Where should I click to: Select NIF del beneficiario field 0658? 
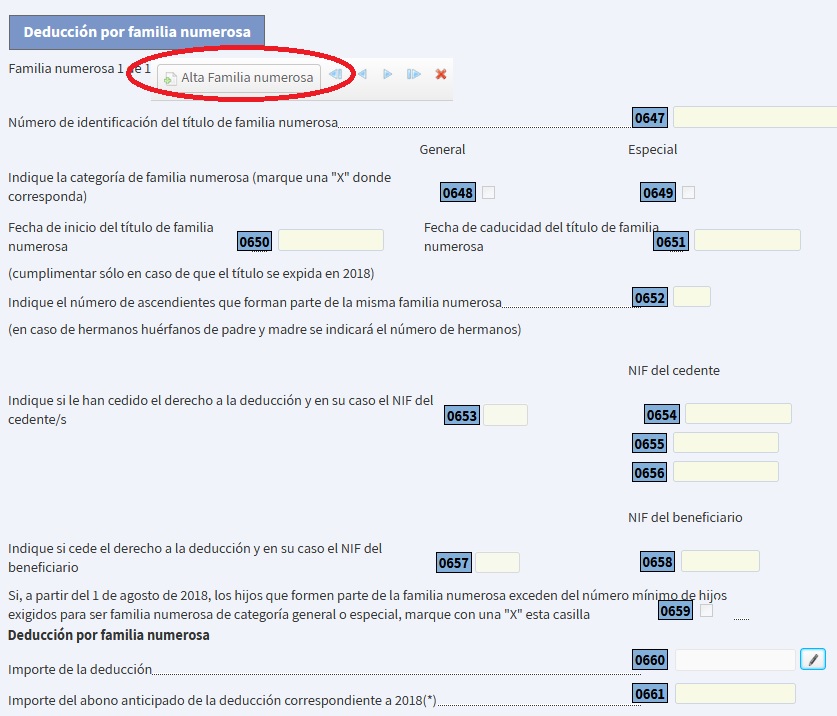(x=719, y=562)
